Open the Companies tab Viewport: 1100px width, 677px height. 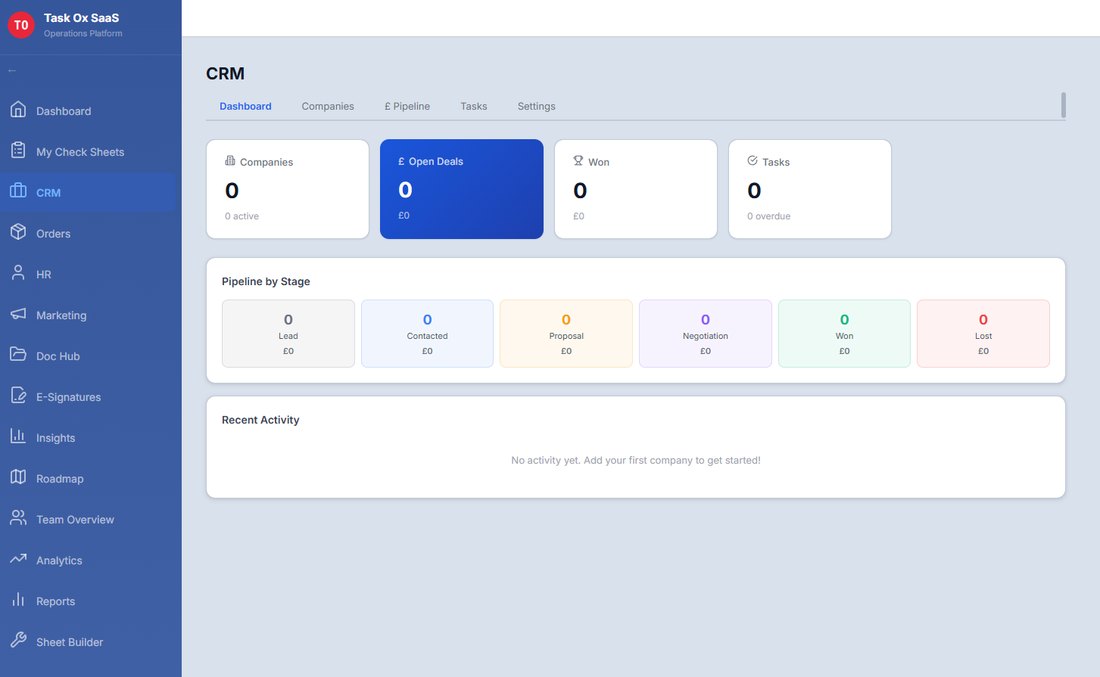pyautogui.click(x=328, y=106)
